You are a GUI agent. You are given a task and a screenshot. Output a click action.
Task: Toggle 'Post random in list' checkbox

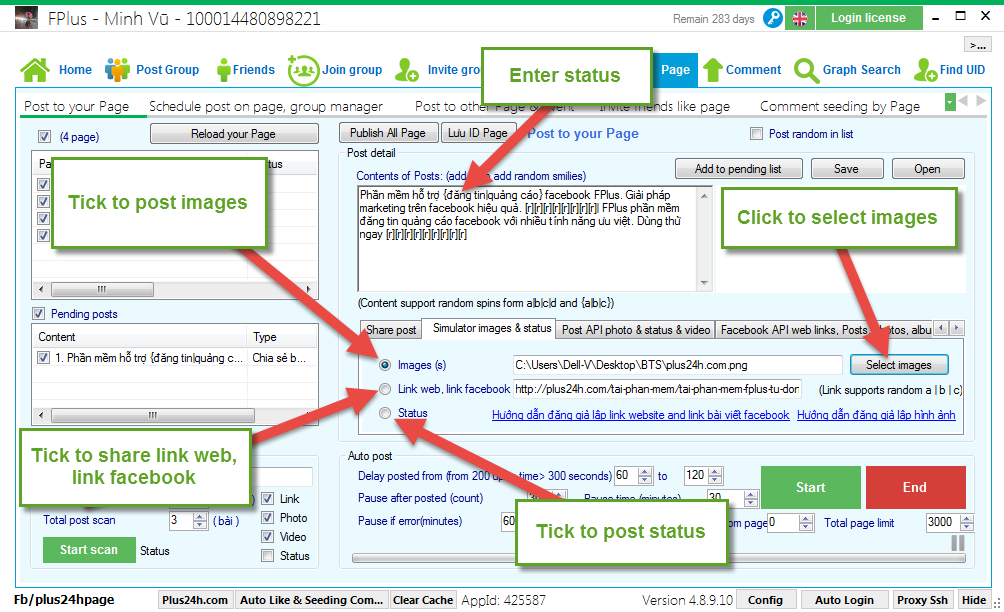pos(756,134)
